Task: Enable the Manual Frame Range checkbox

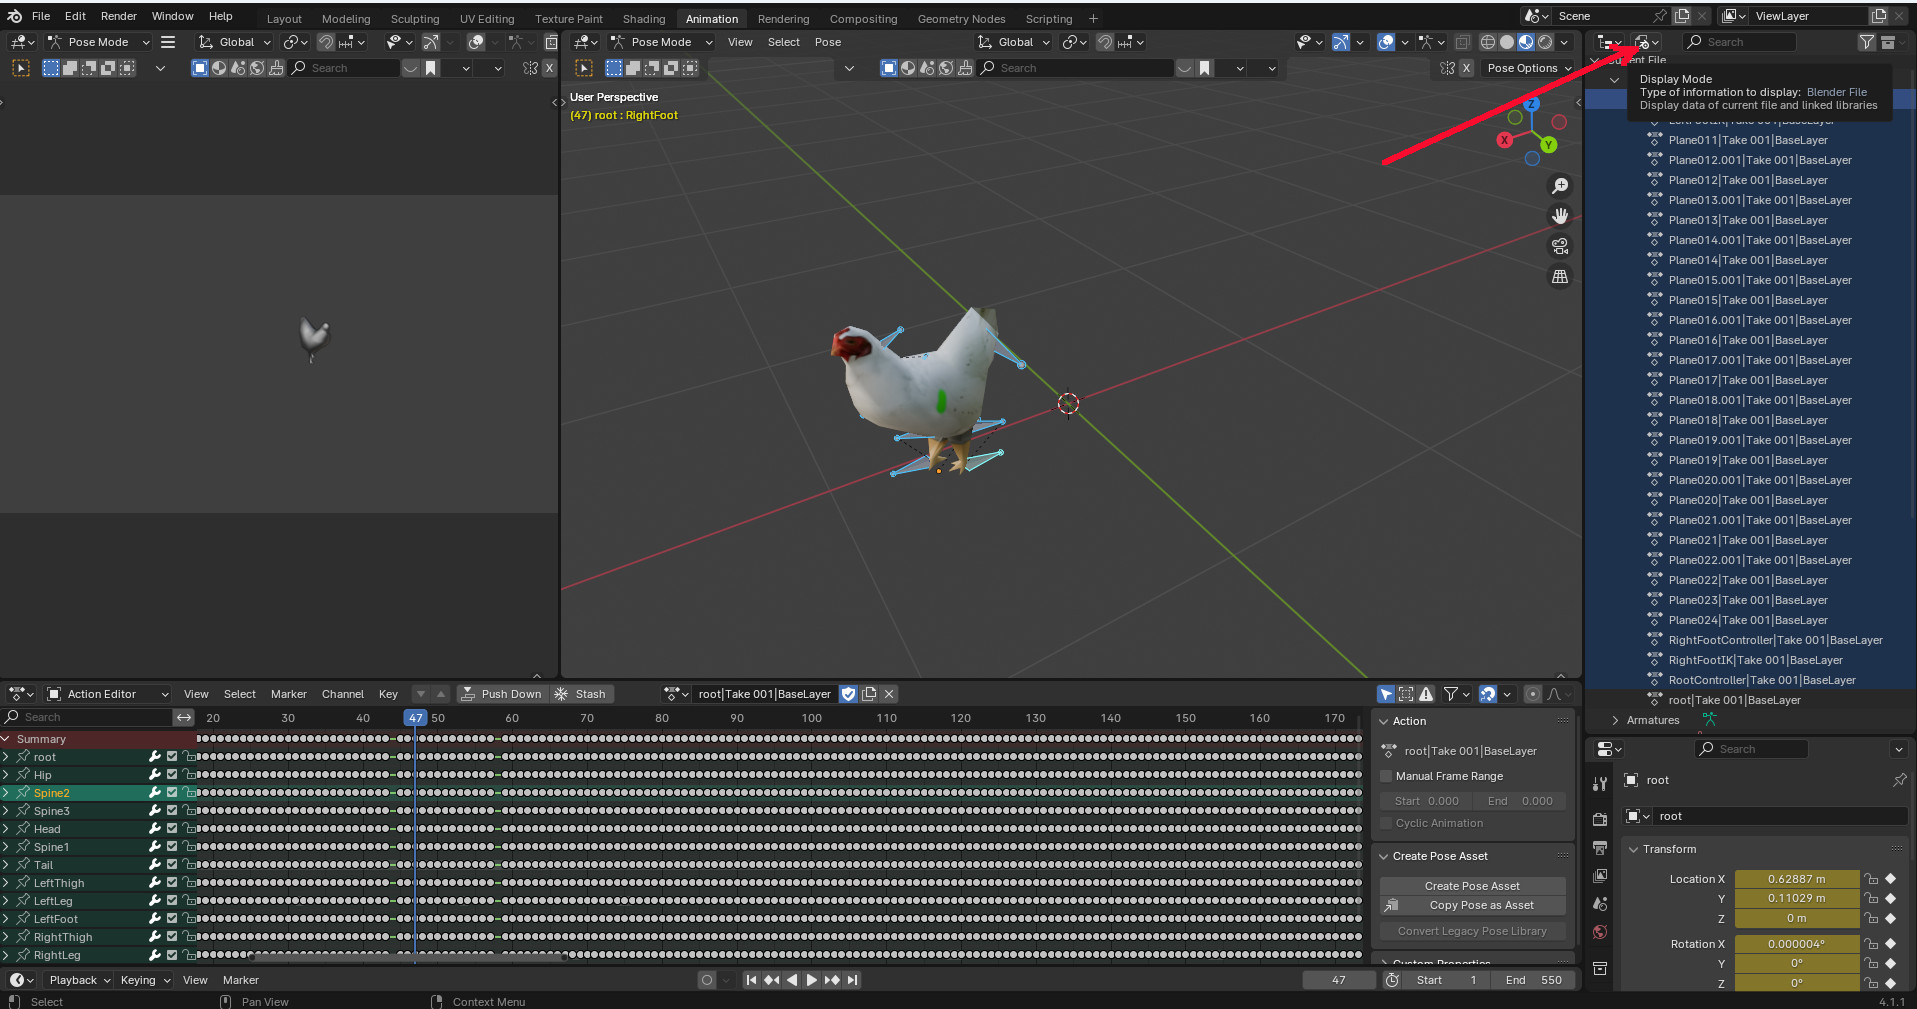Action: point(1386,776)
